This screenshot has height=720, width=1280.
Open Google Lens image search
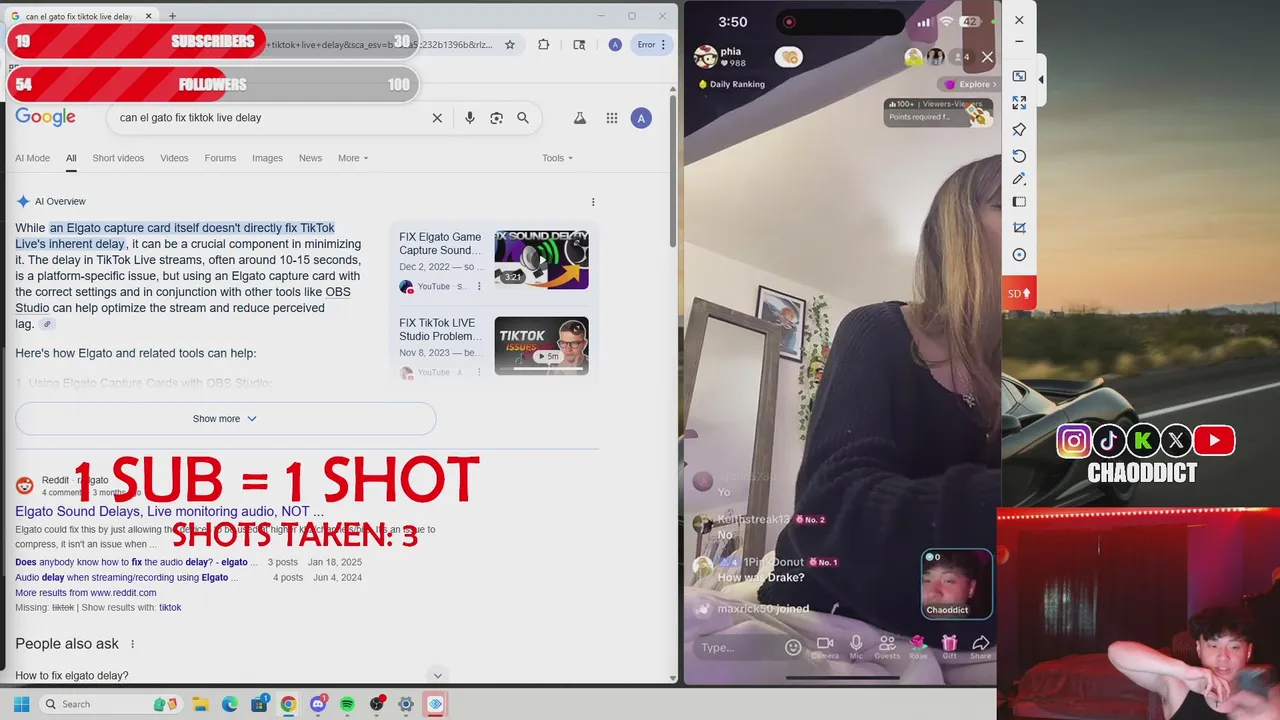[496, 118]
